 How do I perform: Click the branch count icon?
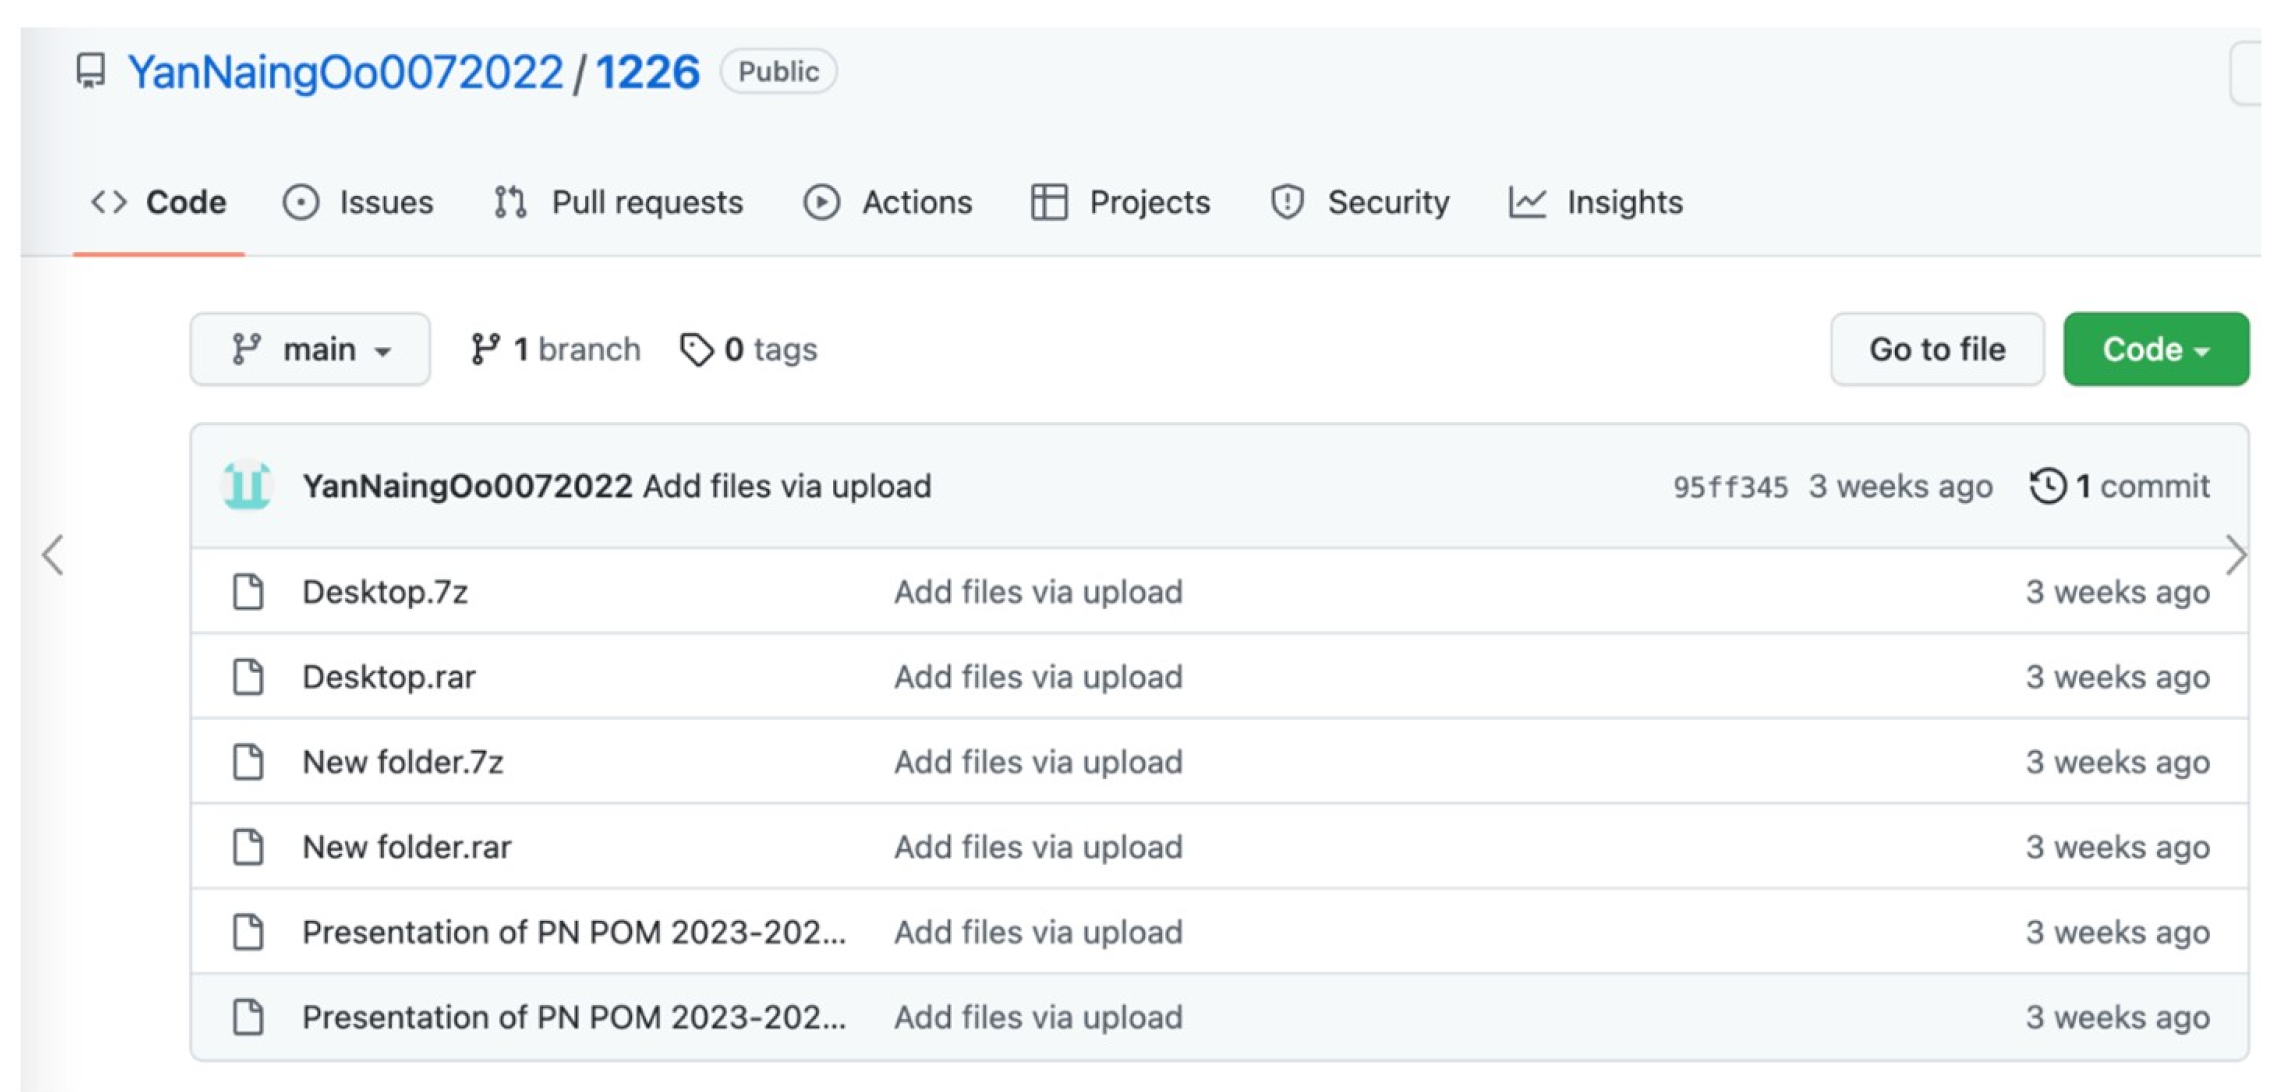pos(485,349)
